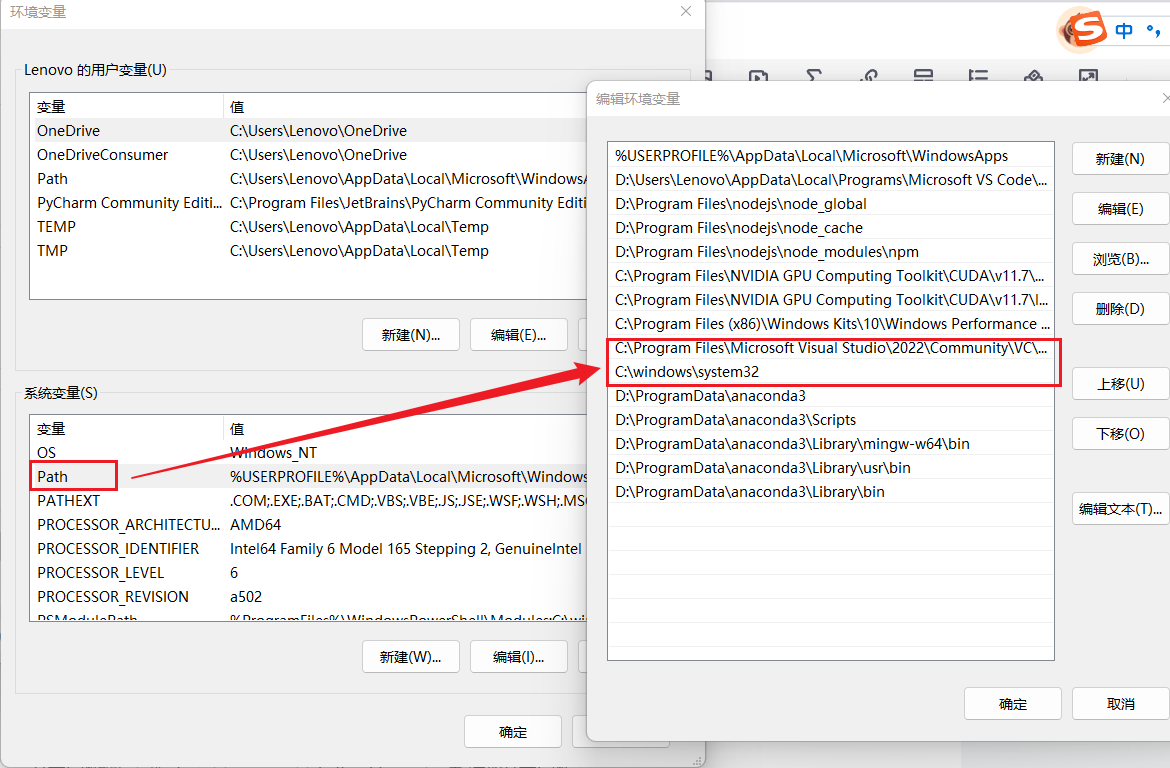Click 编辑(E) in the edit variable dialog
The width and height of the screenshot is (1170, 768).
1120,209
